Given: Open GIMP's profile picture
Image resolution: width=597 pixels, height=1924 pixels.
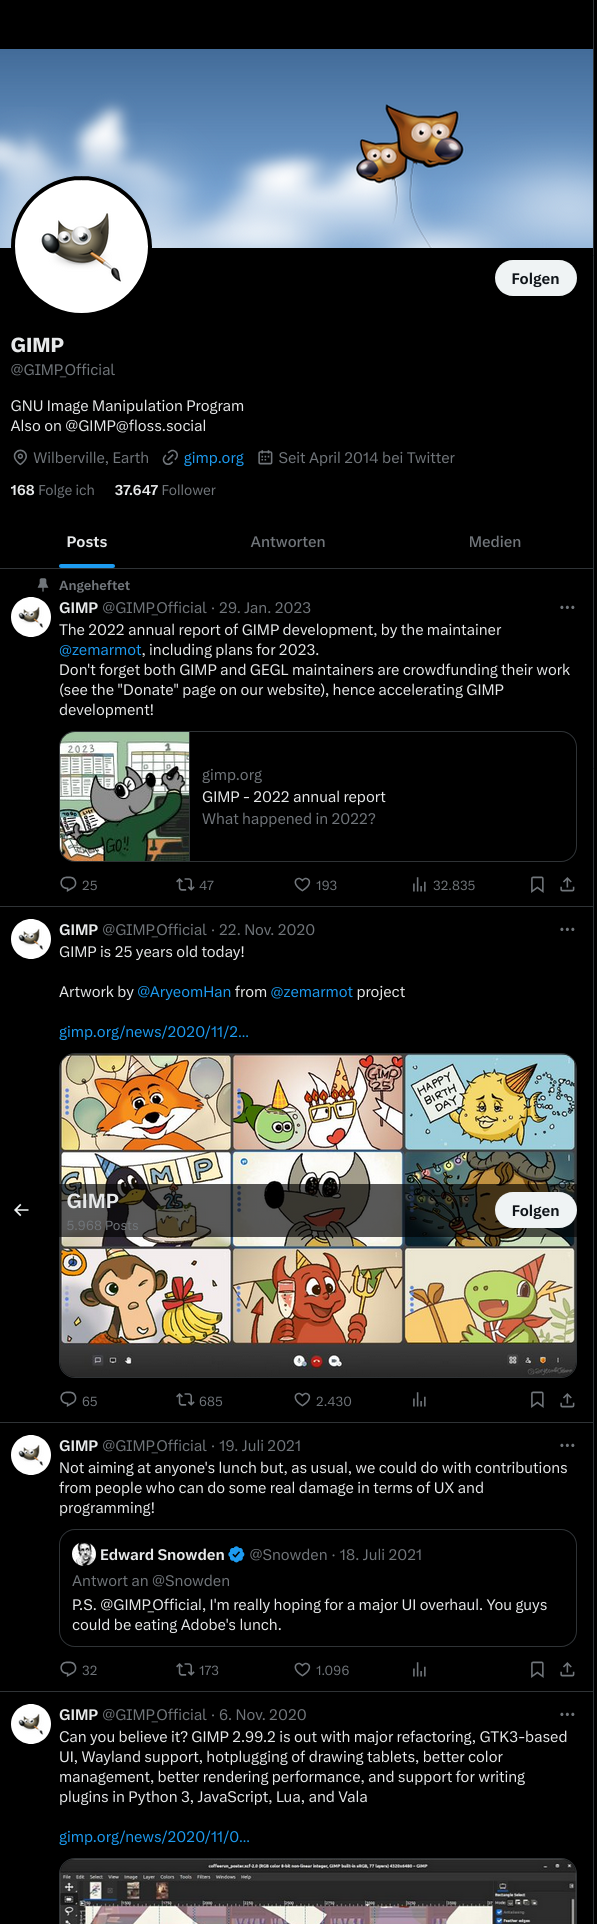Looking at the screenshot, I should click(x=81, y=246).
